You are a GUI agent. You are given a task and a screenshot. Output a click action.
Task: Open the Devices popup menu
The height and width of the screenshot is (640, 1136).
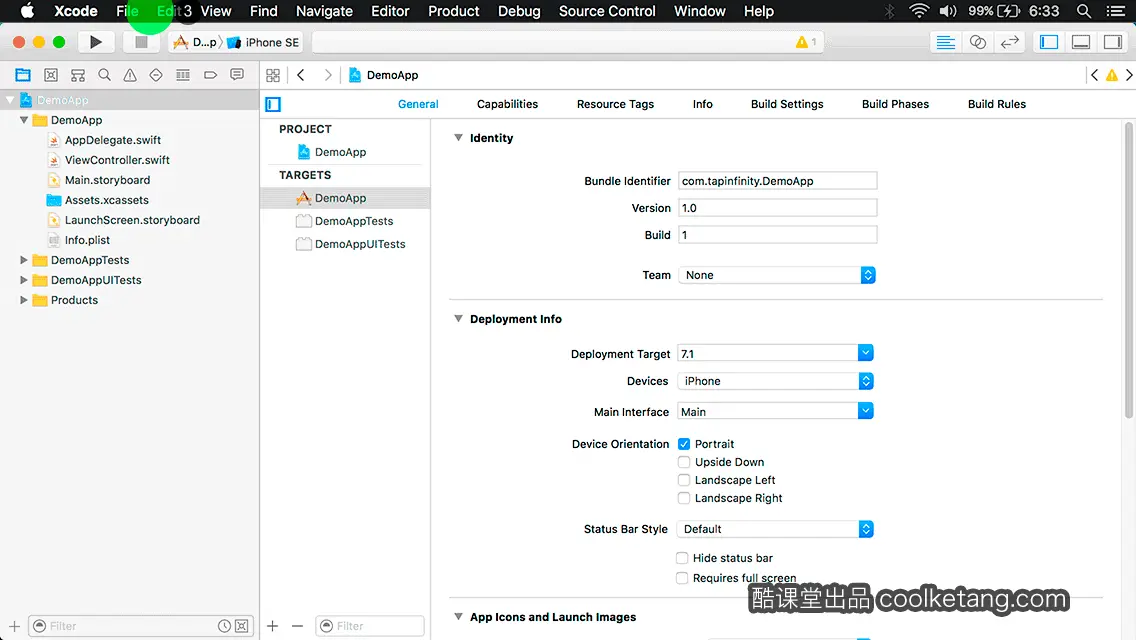click(x=775, y=381)
